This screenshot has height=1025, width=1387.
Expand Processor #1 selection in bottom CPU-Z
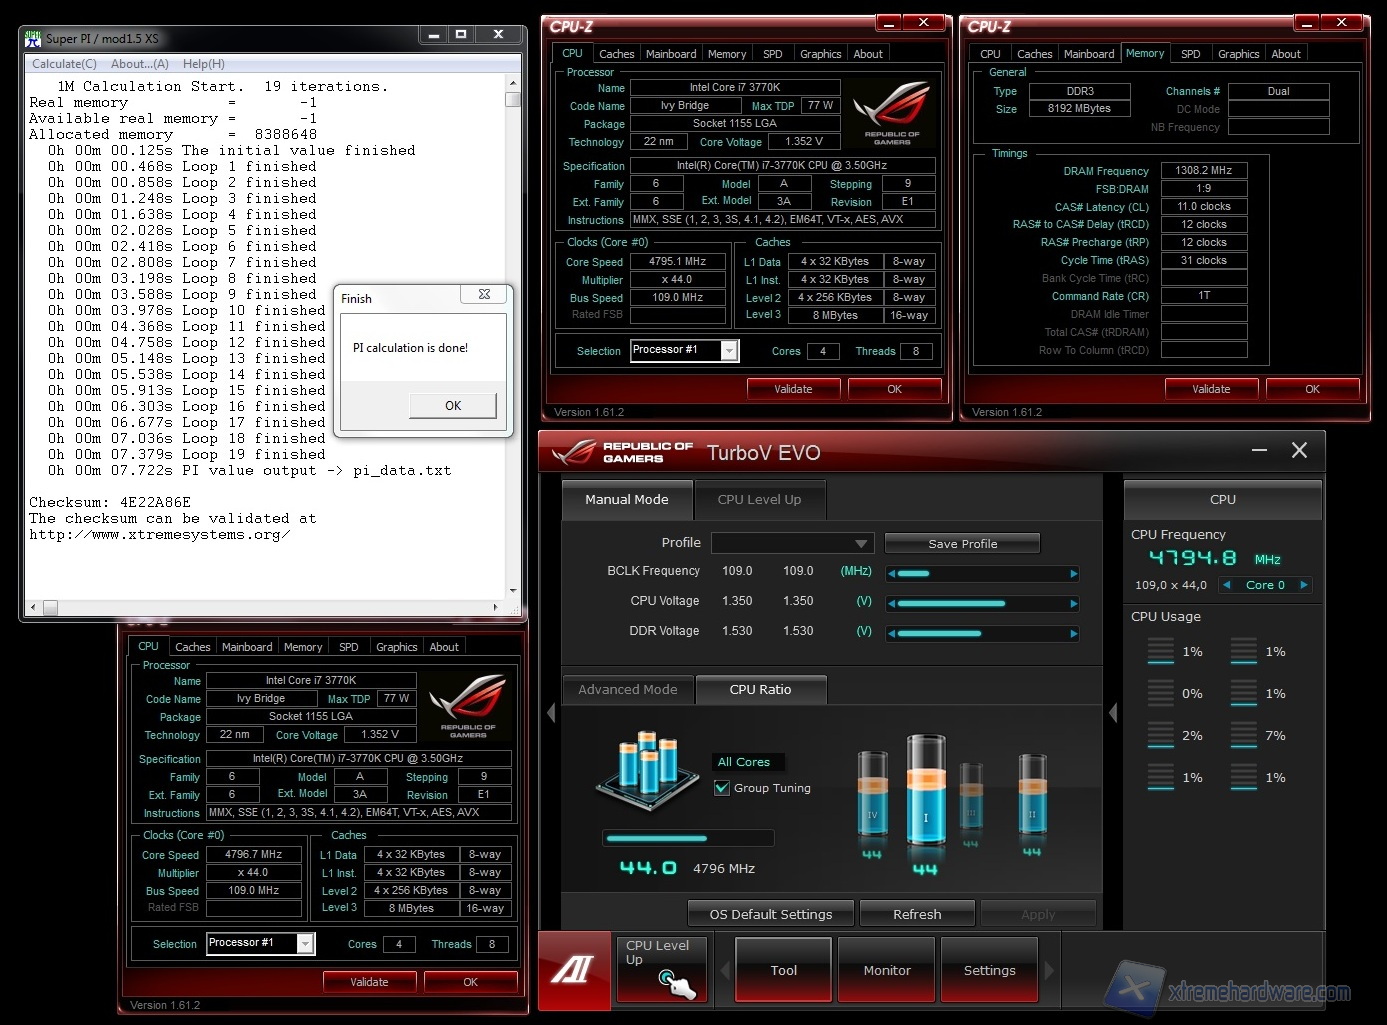pyautogui.click(x=305, y=943)
